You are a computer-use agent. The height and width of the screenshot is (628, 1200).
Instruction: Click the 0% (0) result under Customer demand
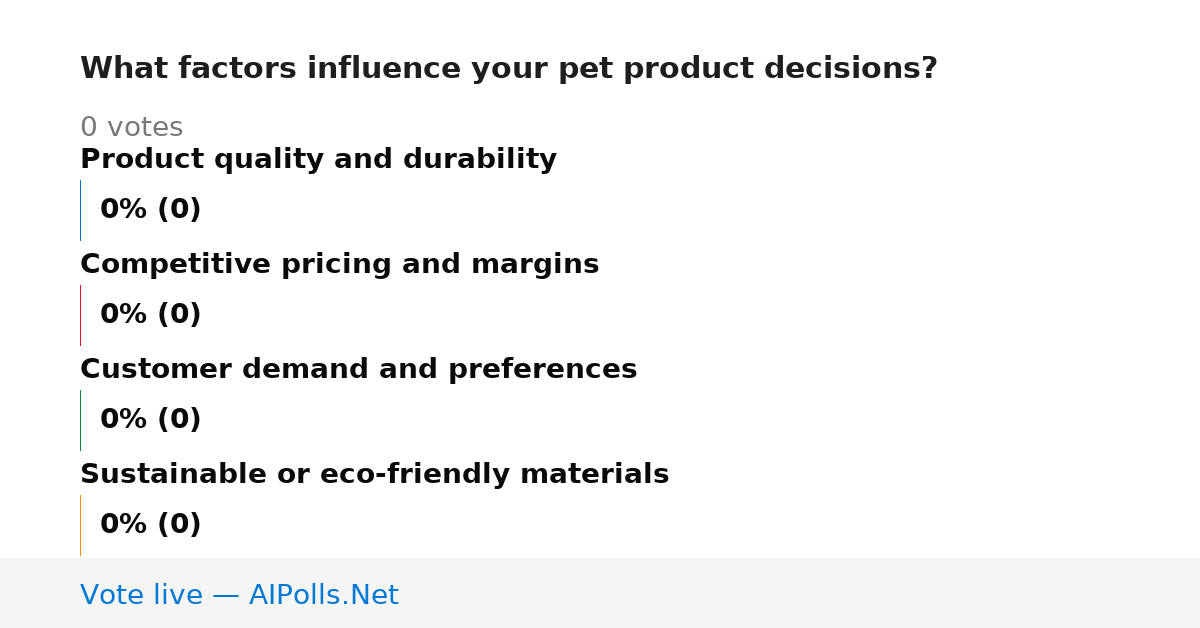click(150, 420)
